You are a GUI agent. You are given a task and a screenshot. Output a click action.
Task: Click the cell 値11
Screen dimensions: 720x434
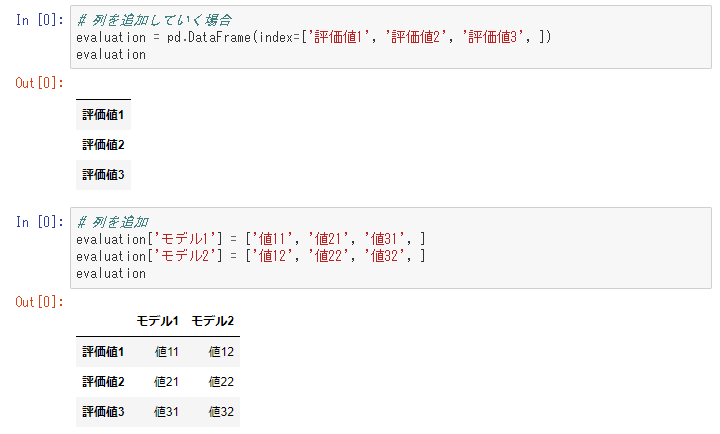click(x=166, y=352)
